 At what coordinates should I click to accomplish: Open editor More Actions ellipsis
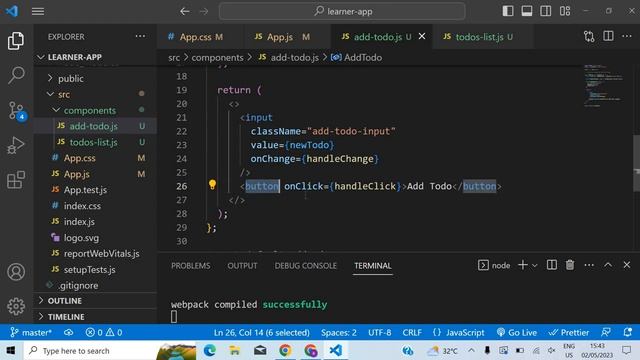627,36
